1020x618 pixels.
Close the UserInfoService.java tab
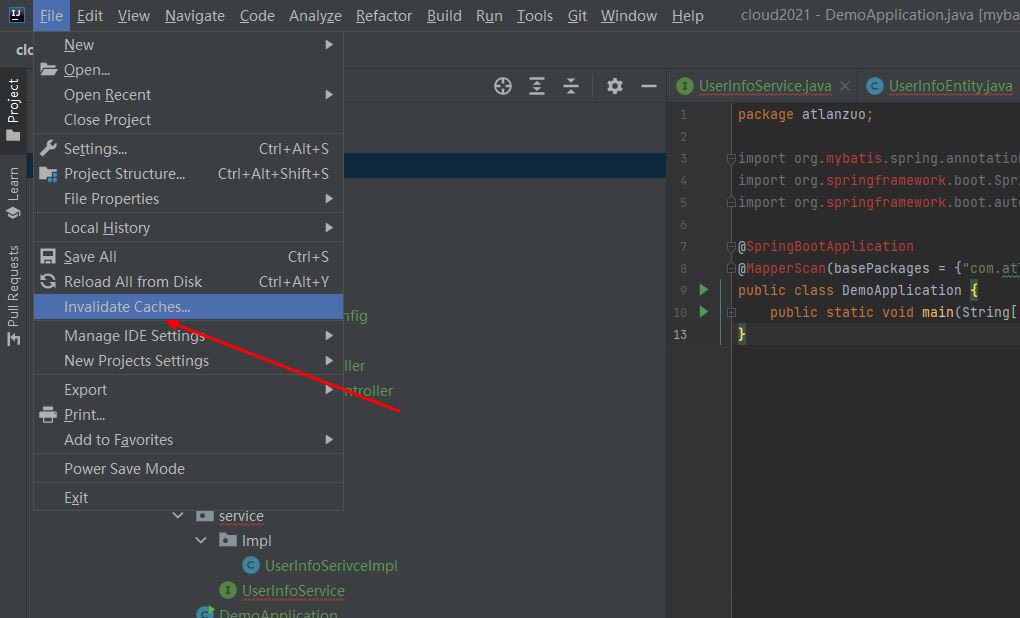[845, 86]
